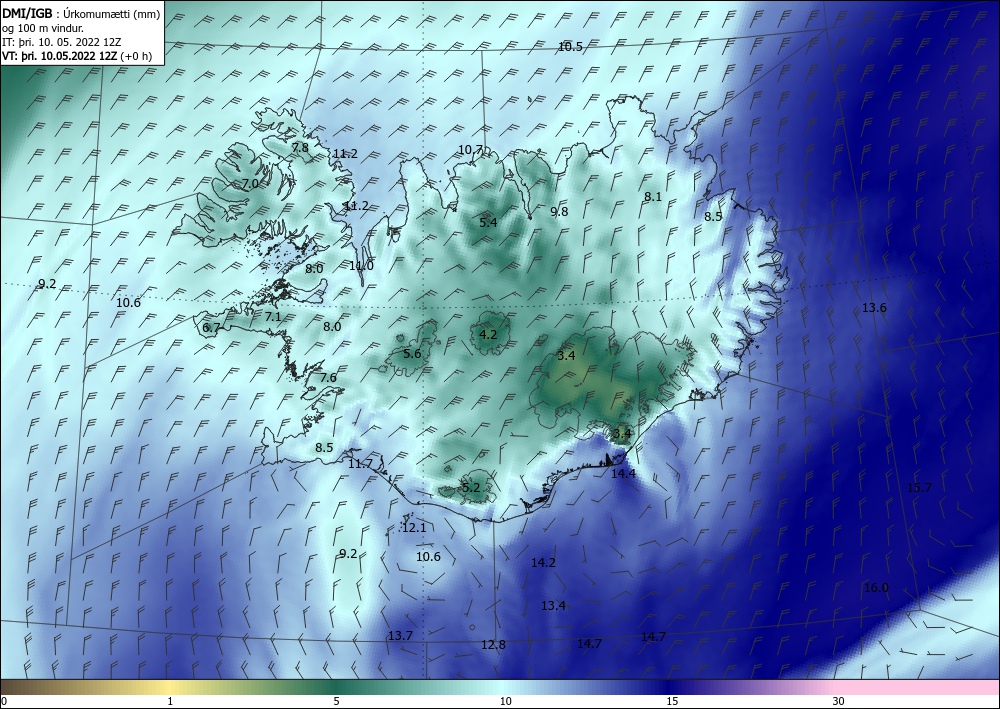Click the 8.1 value in the northeast

coord(652,197)
